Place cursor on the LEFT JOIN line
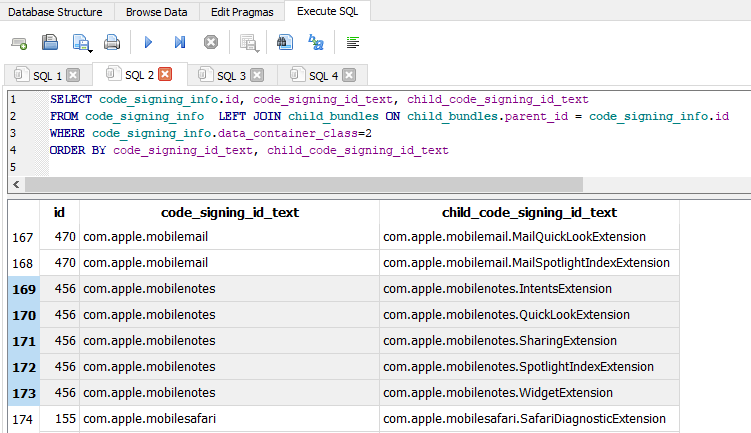The height and width of the screenshot is (433, 751). pos(389,116)
